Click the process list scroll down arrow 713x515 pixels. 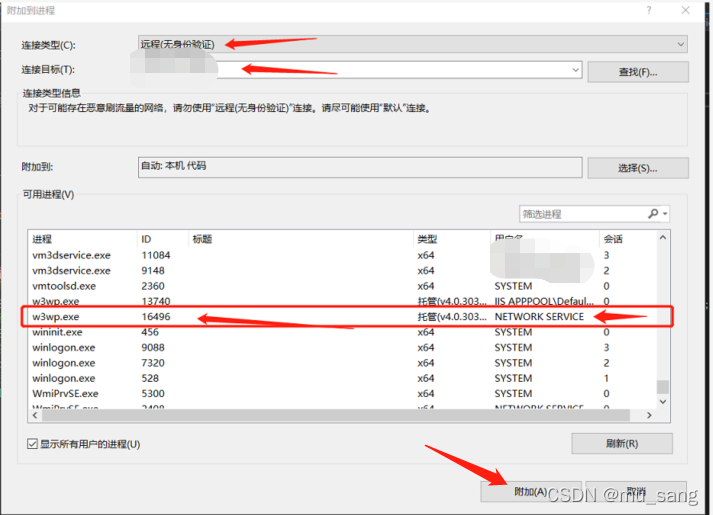pos(663,401)
